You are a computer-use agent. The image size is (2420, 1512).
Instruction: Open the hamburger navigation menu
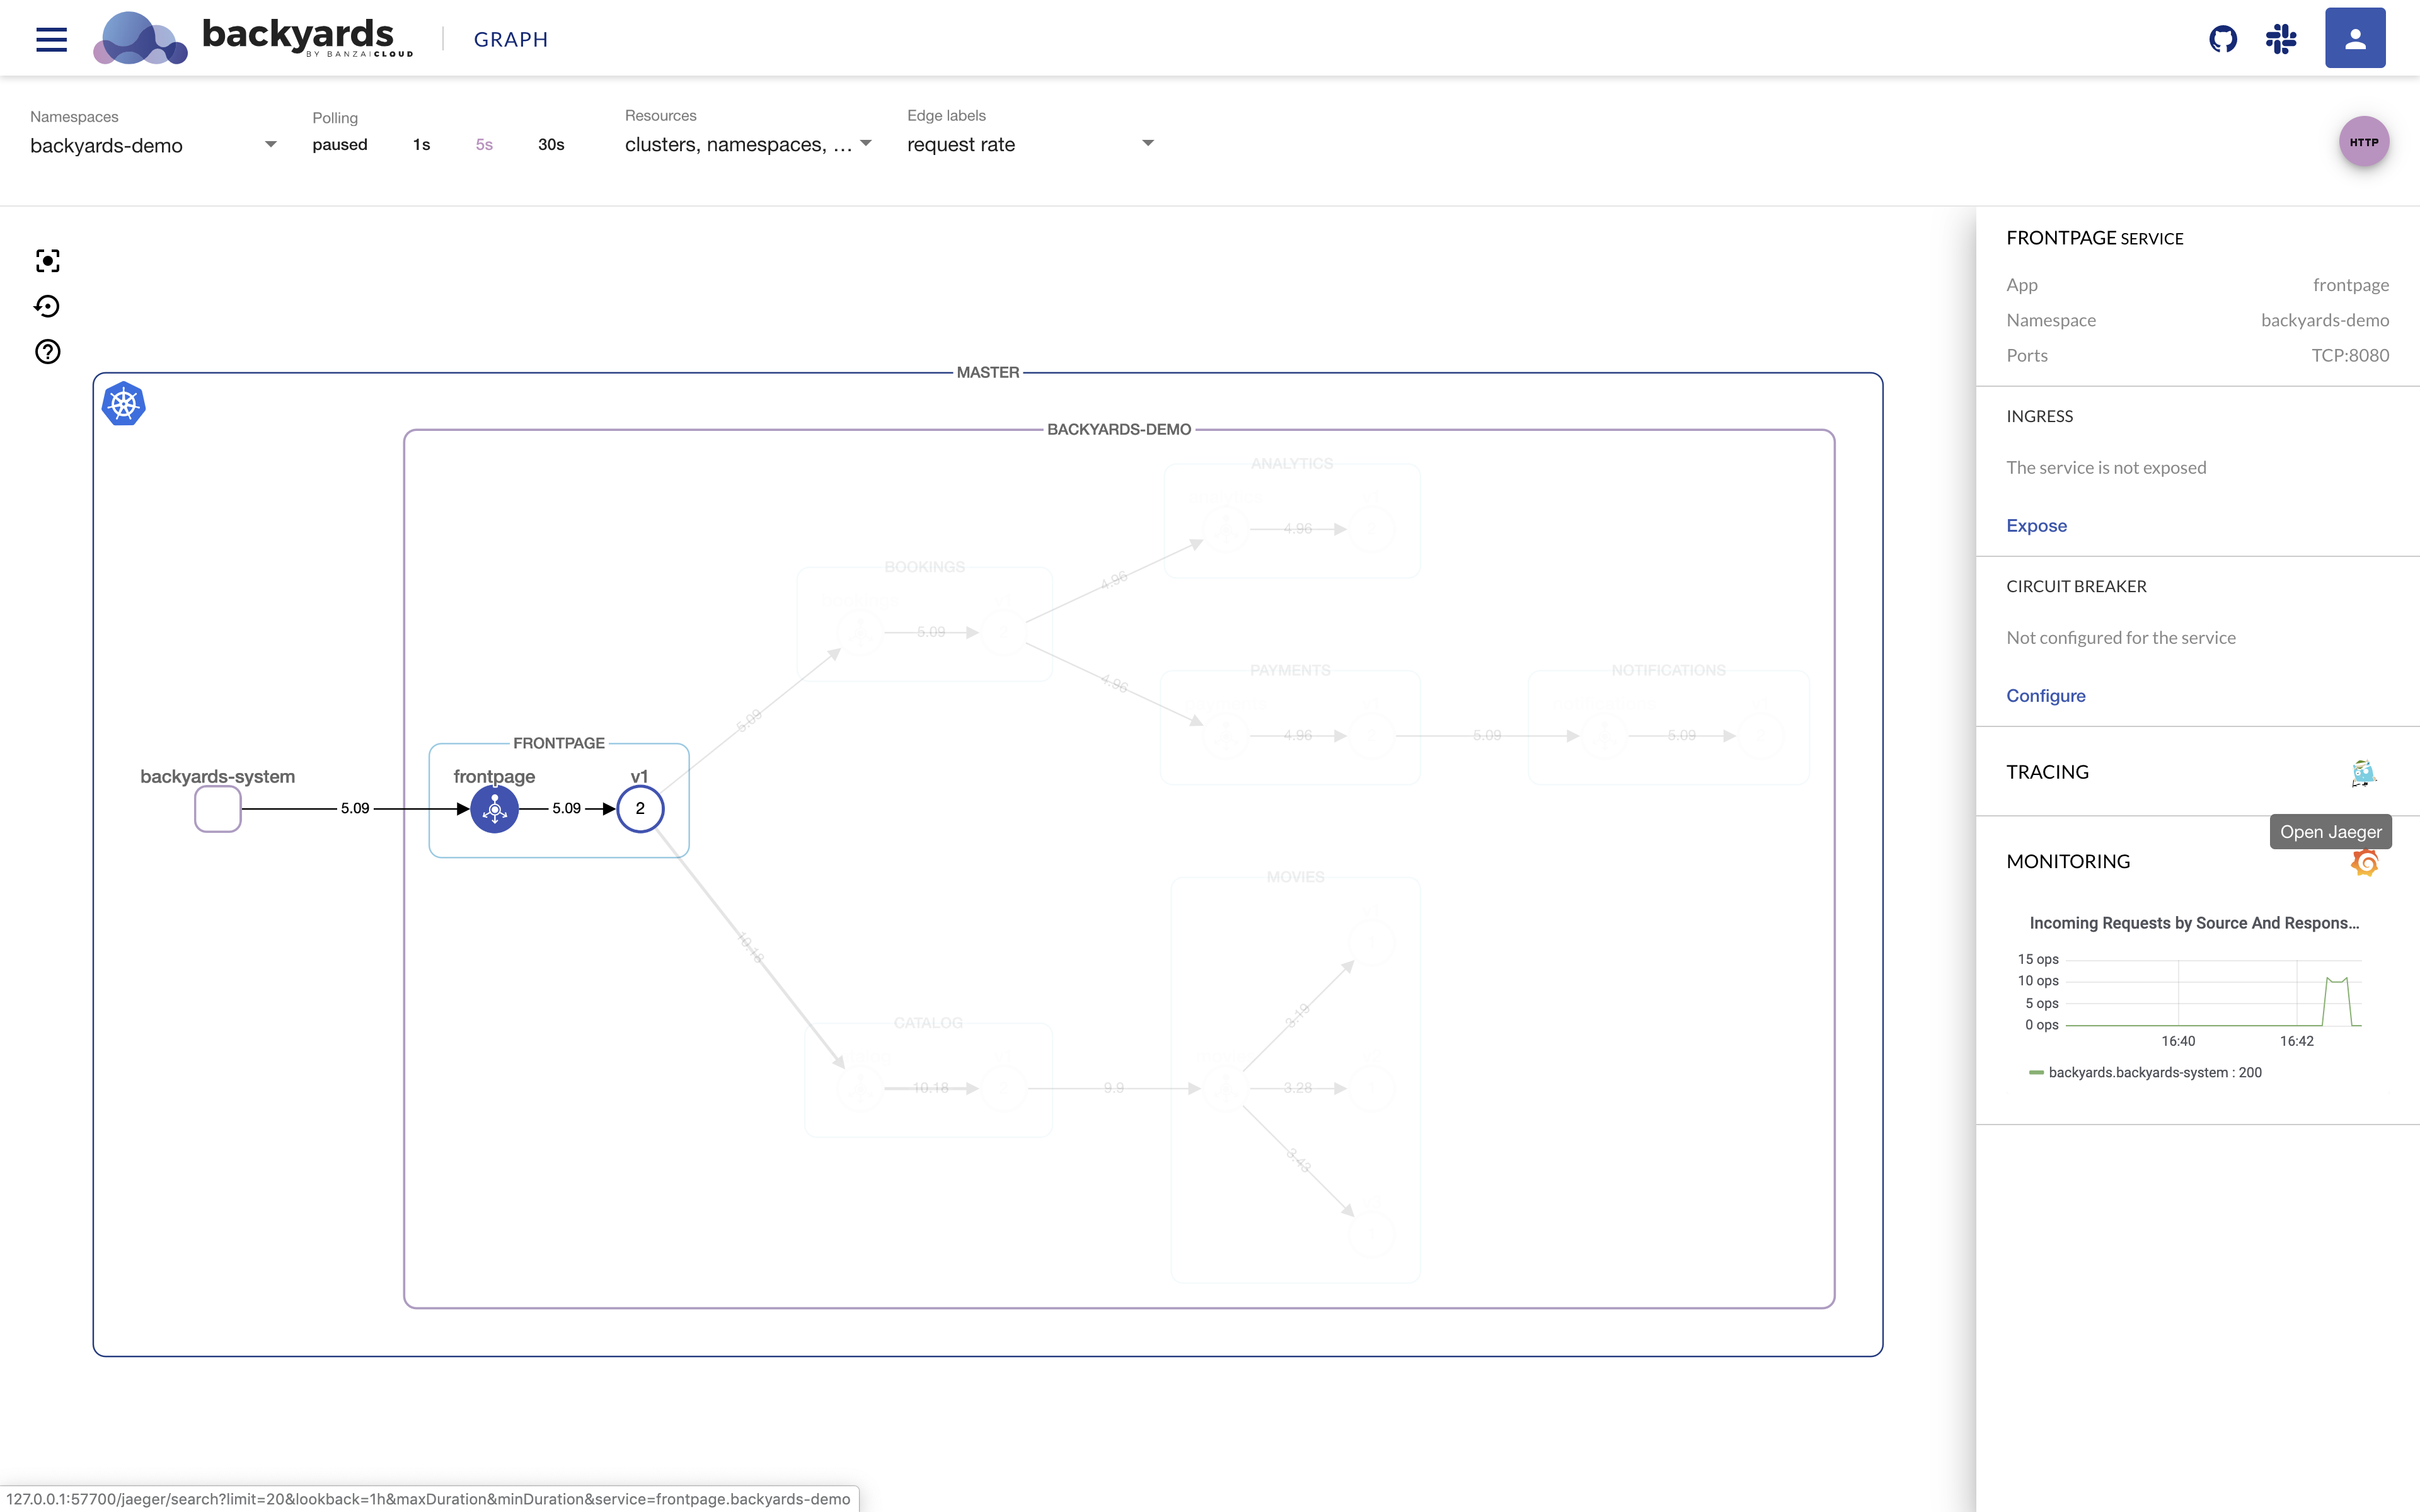pos(51,39)
